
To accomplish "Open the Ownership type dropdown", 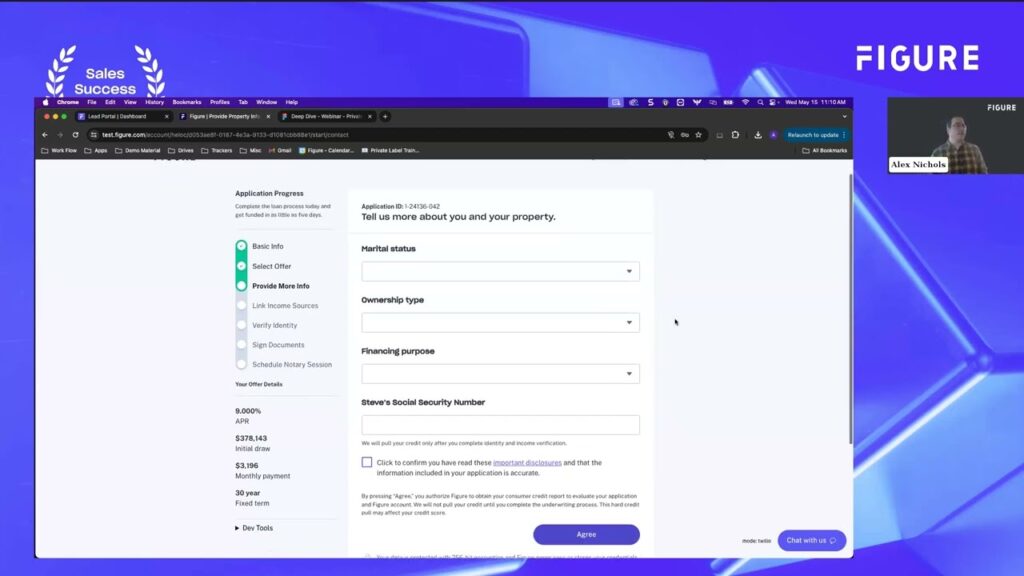I will click(500, 322).
